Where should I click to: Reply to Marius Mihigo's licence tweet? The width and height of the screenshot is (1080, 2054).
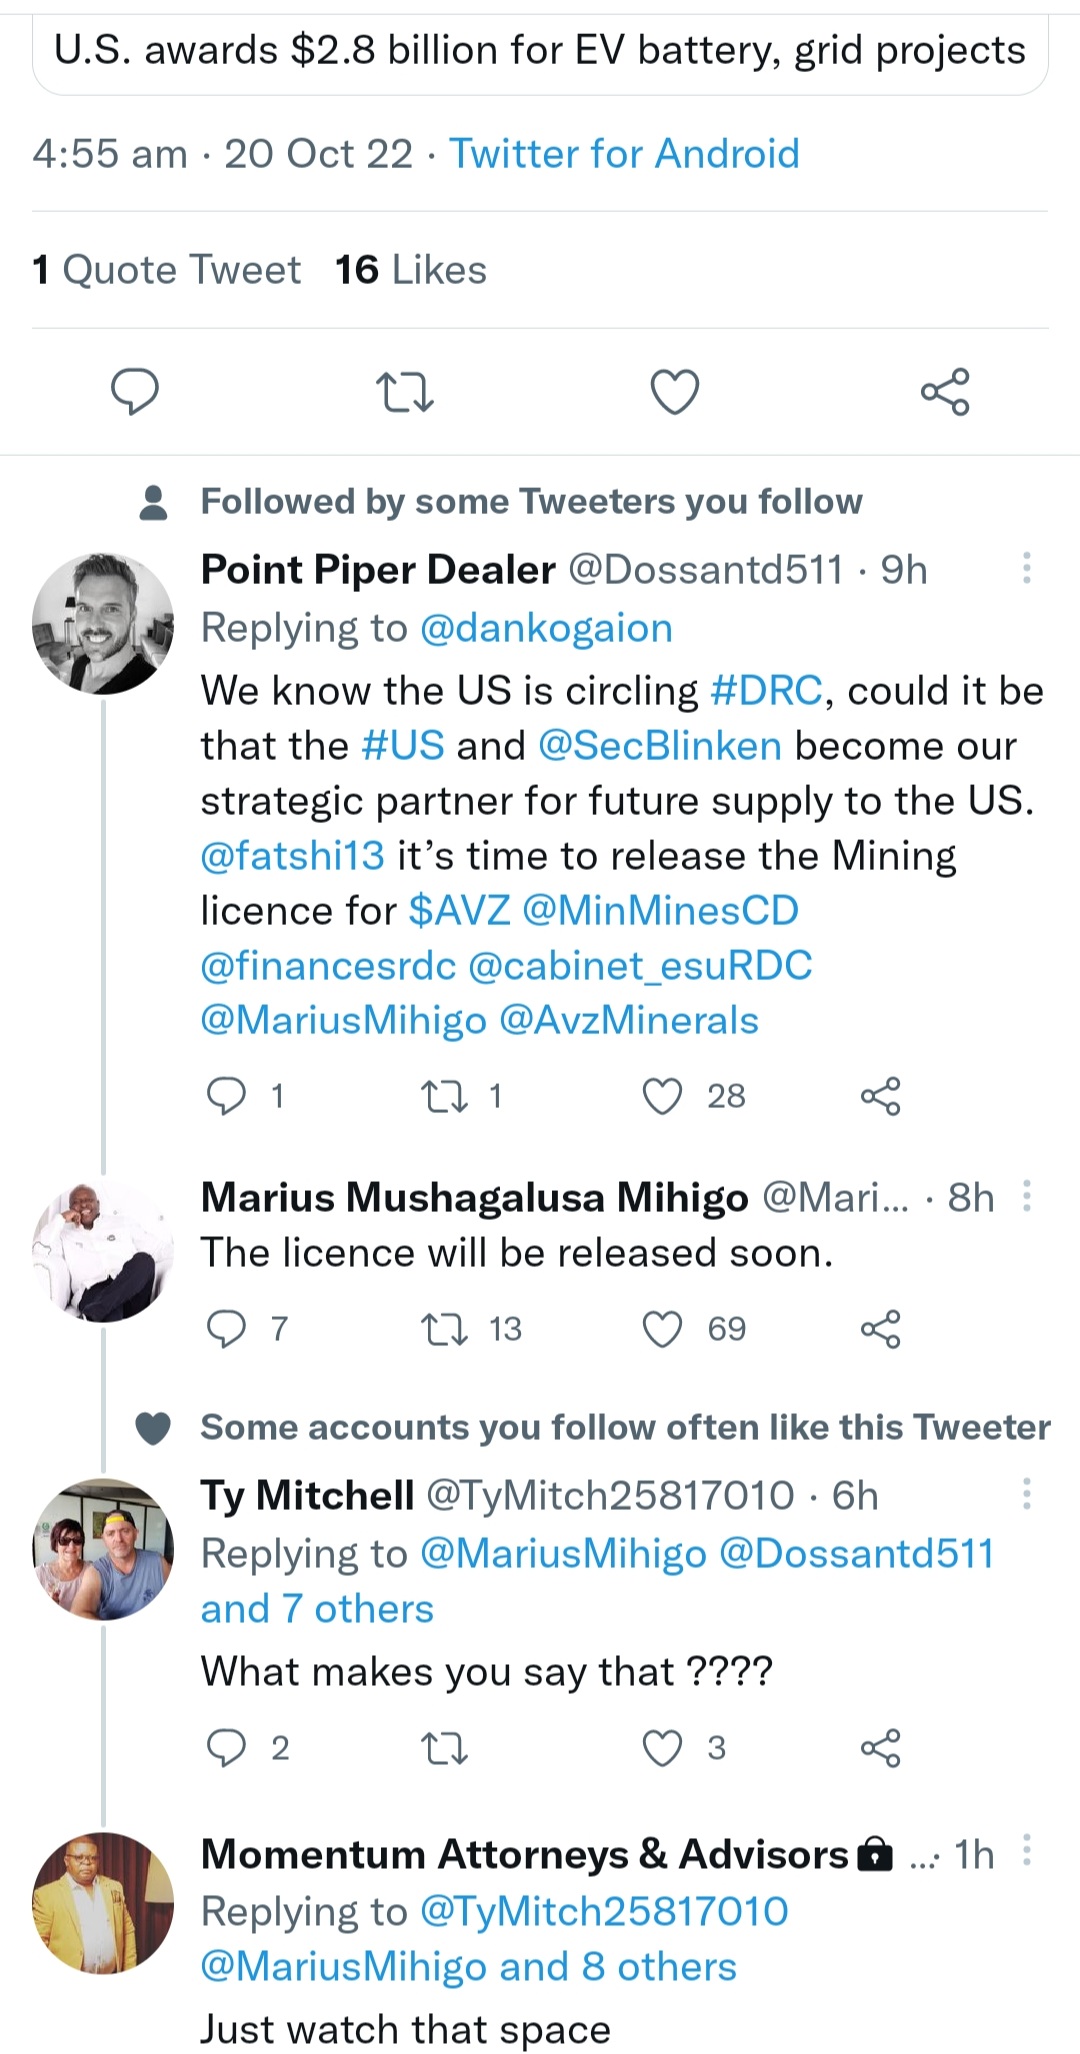click(x=226, y=1329)
